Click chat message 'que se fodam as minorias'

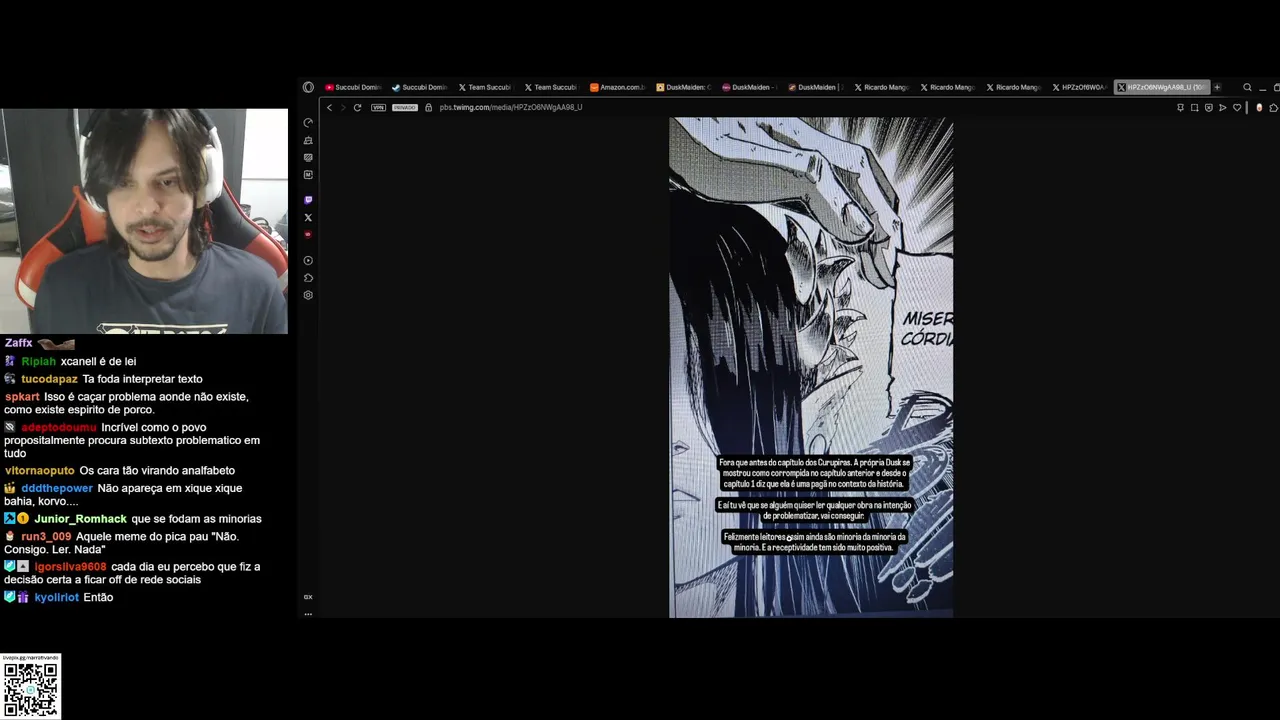196,519
